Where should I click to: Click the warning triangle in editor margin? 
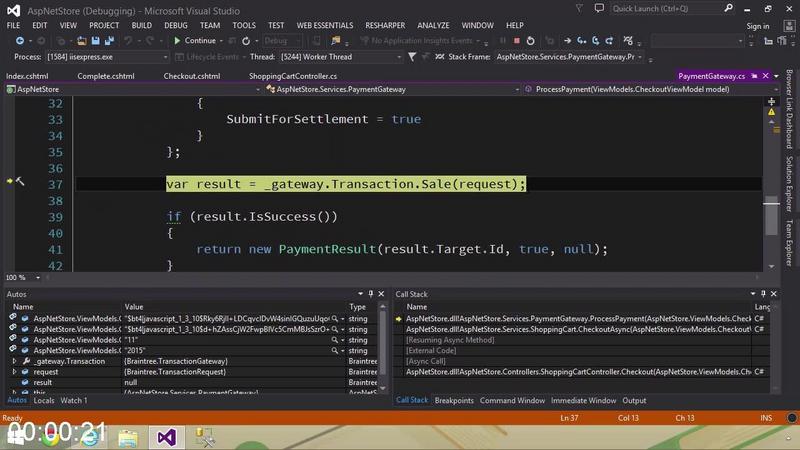click(x=771, y=112)
